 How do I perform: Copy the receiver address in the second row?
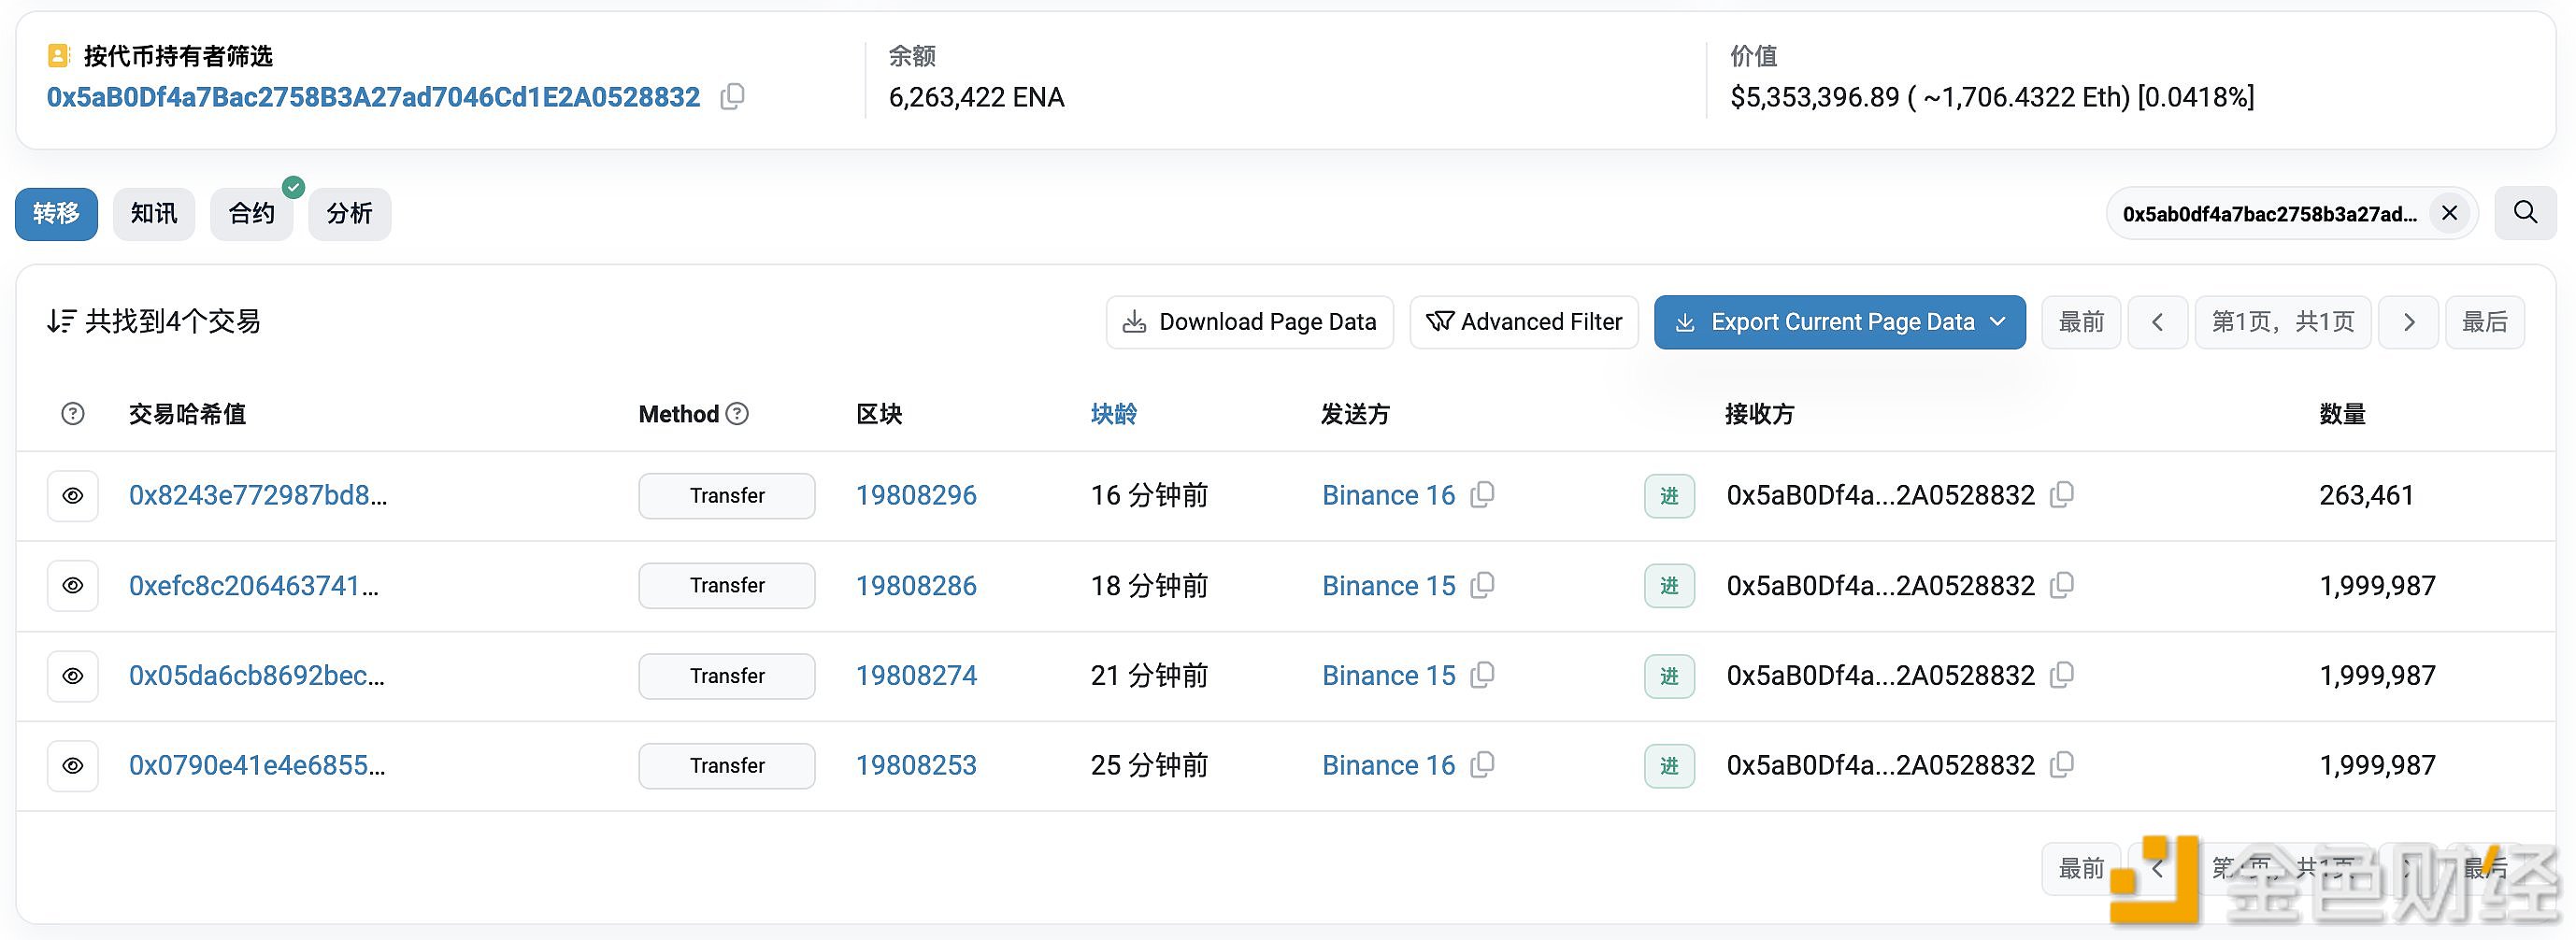[x=2062, y=585]
